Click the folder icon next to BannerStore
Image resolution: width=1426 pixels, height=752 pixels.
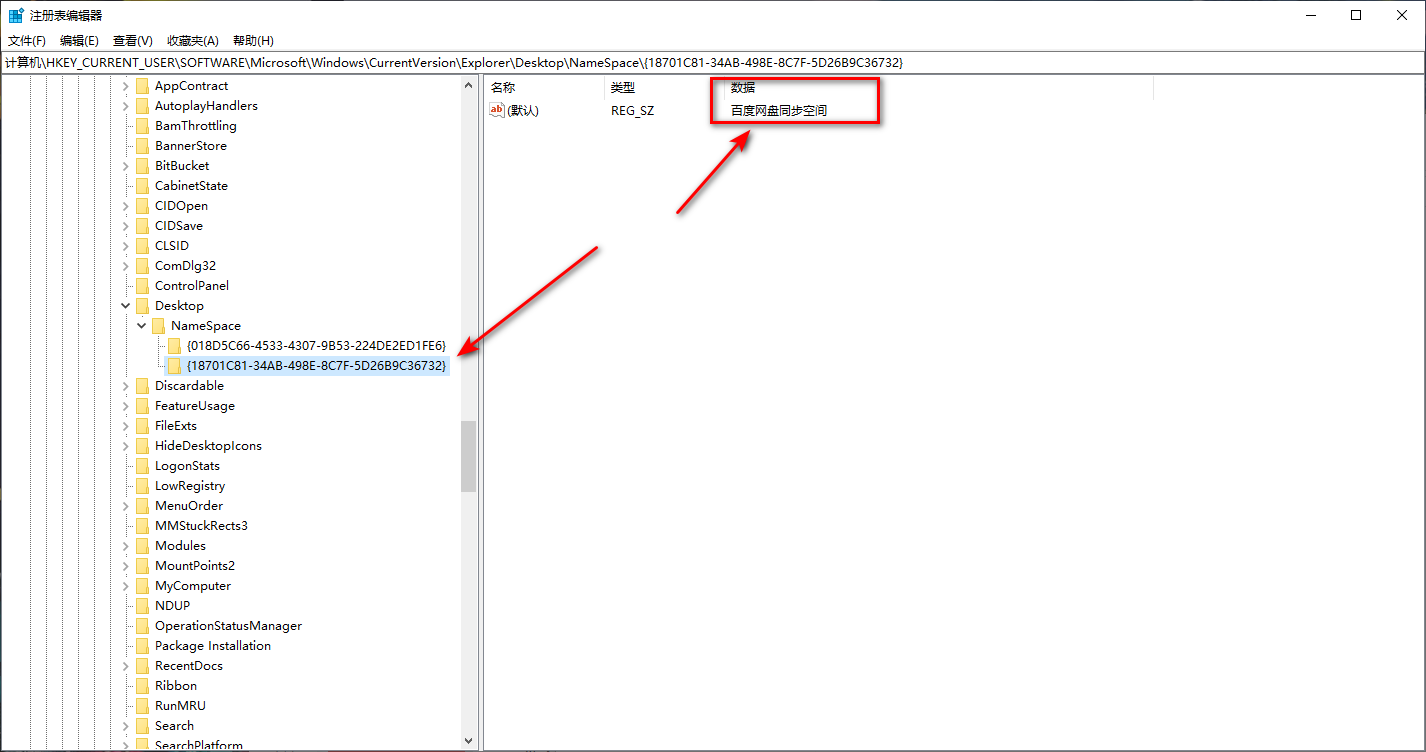coord(142,146)
